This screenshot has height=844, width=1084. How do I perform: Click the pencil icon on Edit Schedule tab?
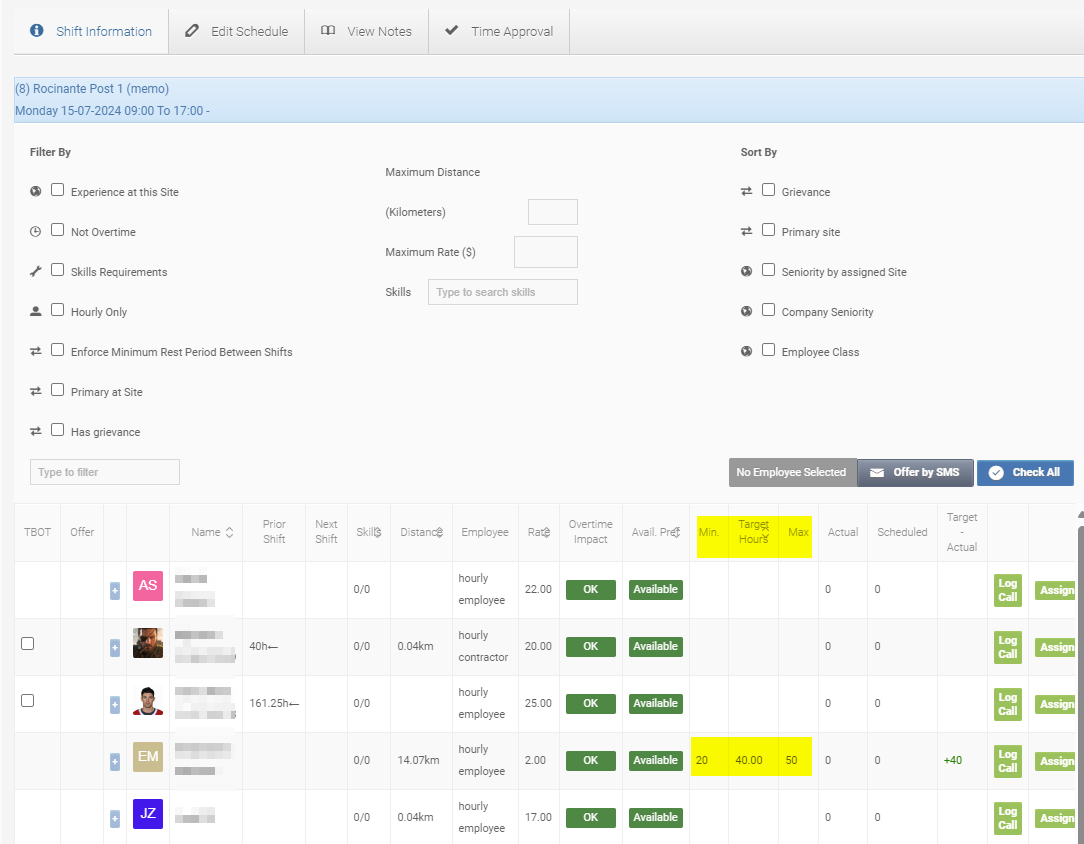pyautogui.click(x=191, y=31)
